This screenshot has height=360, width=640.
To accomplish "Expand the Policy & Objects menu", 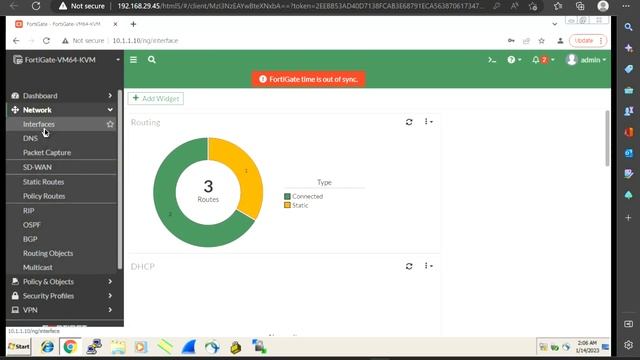I will coord(62,282).
